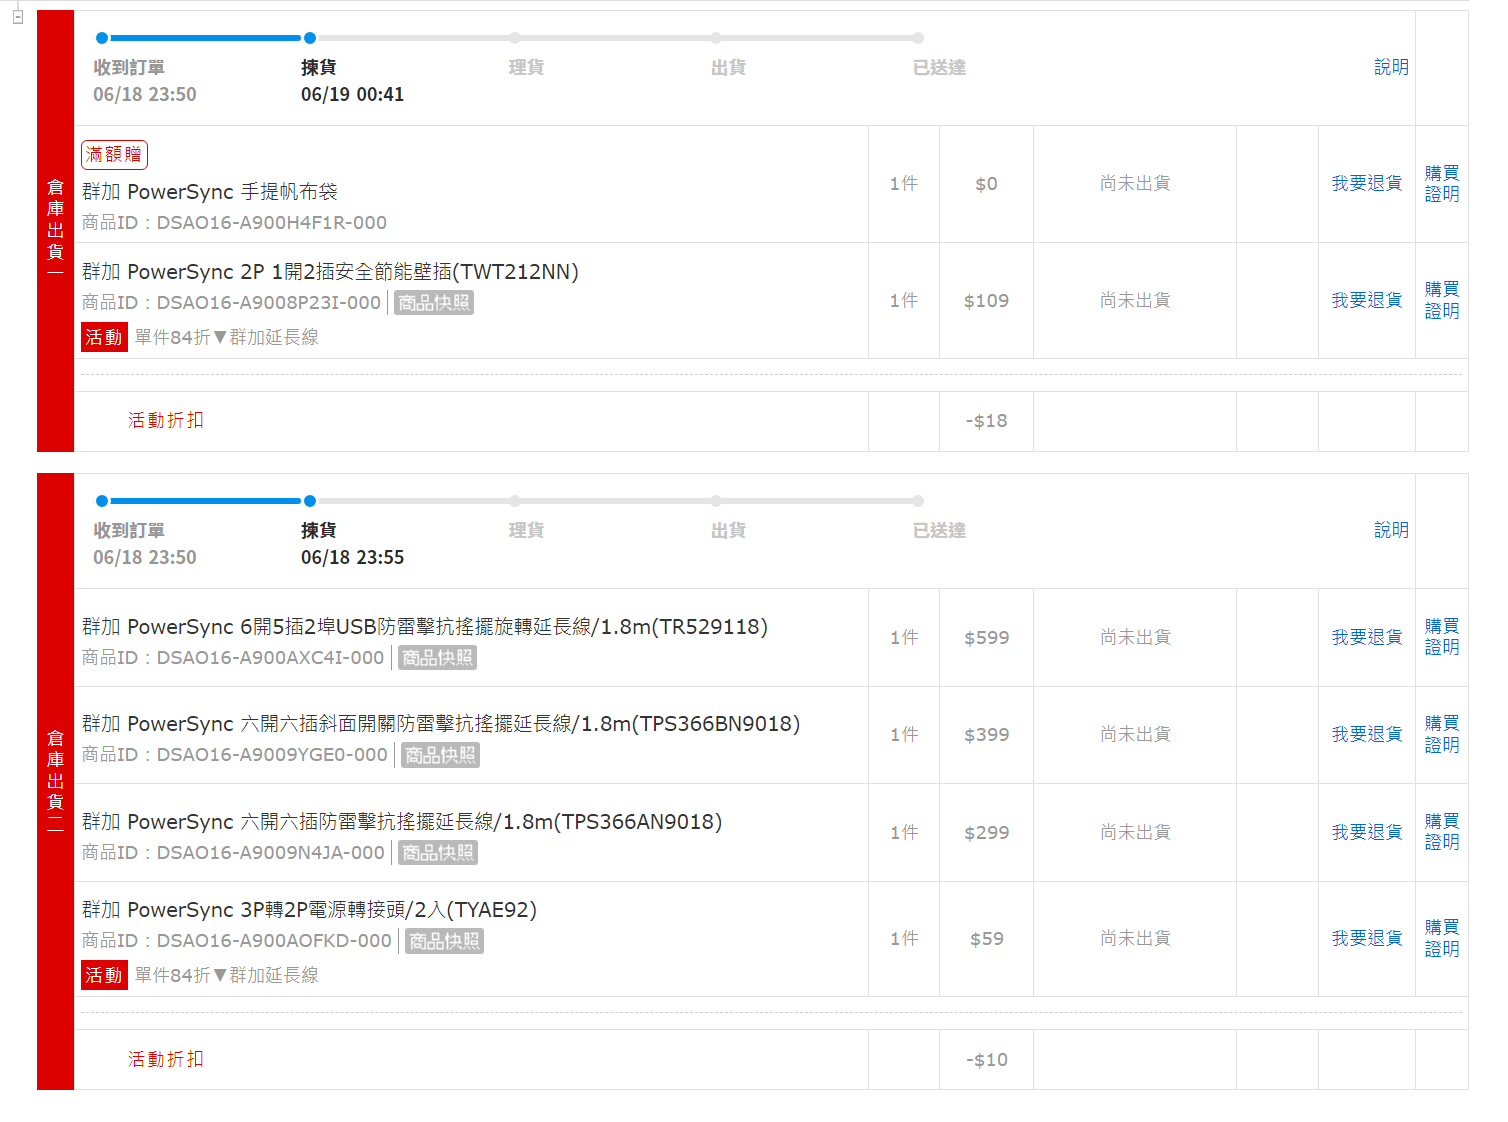View 商品快照 of TPS366BN9018 item
1508x1122 pixels.
(440, 755)
